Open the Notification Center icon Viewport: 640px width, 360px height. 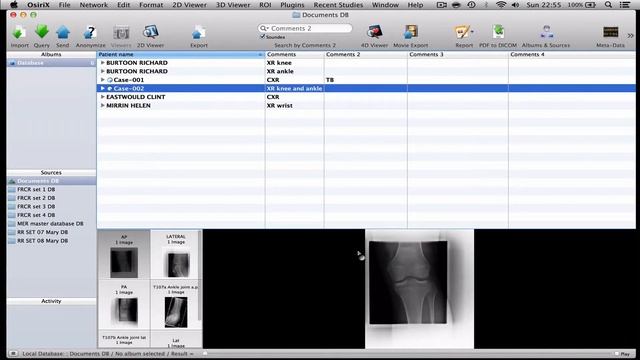click(624, 5)
